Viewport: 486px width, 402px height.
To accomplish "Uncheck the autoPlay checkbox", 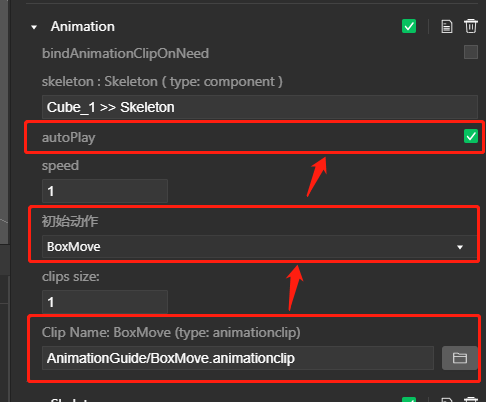I will 471,136.
